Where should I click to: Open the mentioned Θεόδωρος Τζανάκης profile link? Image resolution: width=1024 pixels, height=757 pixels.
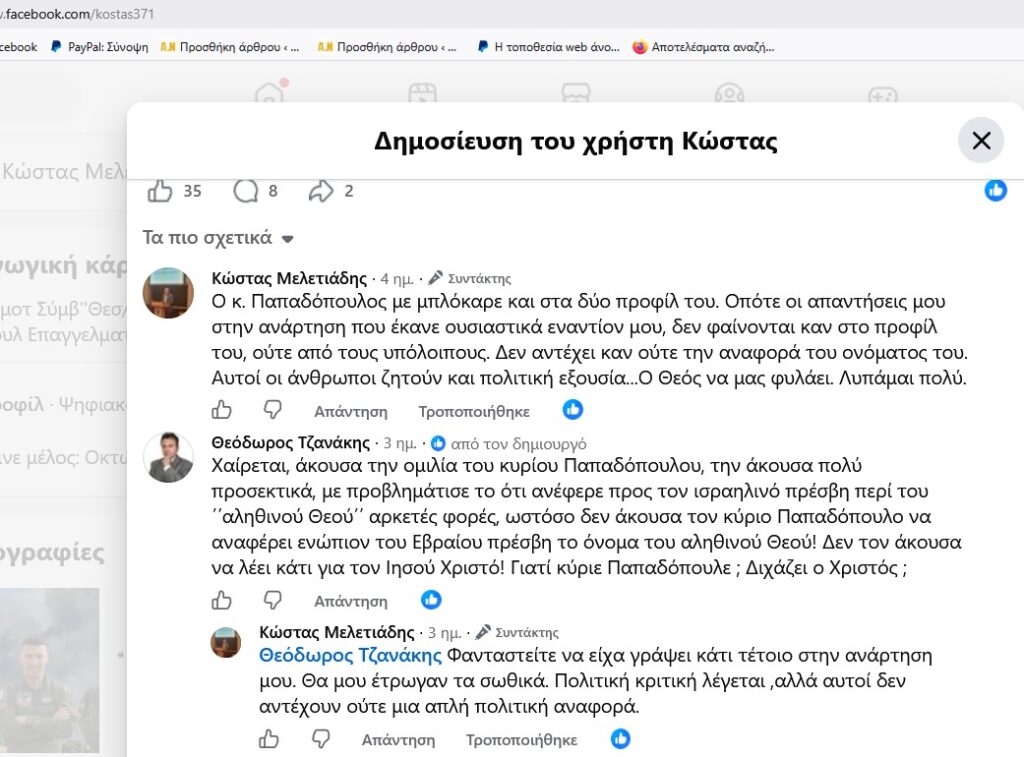[x=350, y=655]
